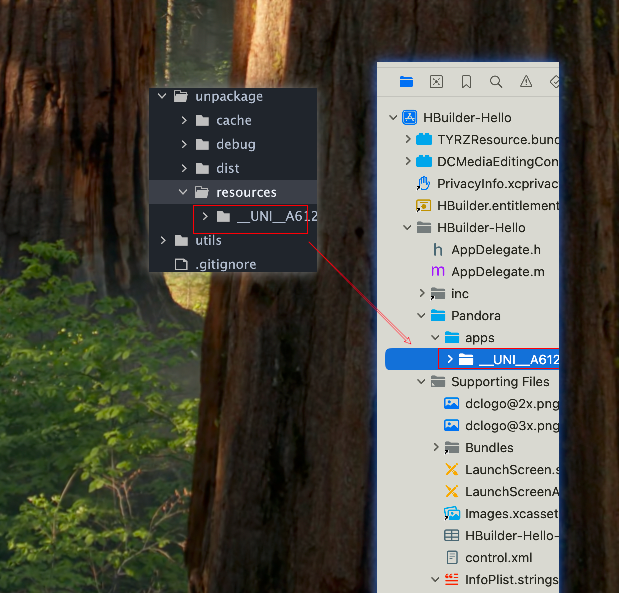Collapse the Supporting Files group arrow
Viewport: 619px width, 593px height.
421,382
